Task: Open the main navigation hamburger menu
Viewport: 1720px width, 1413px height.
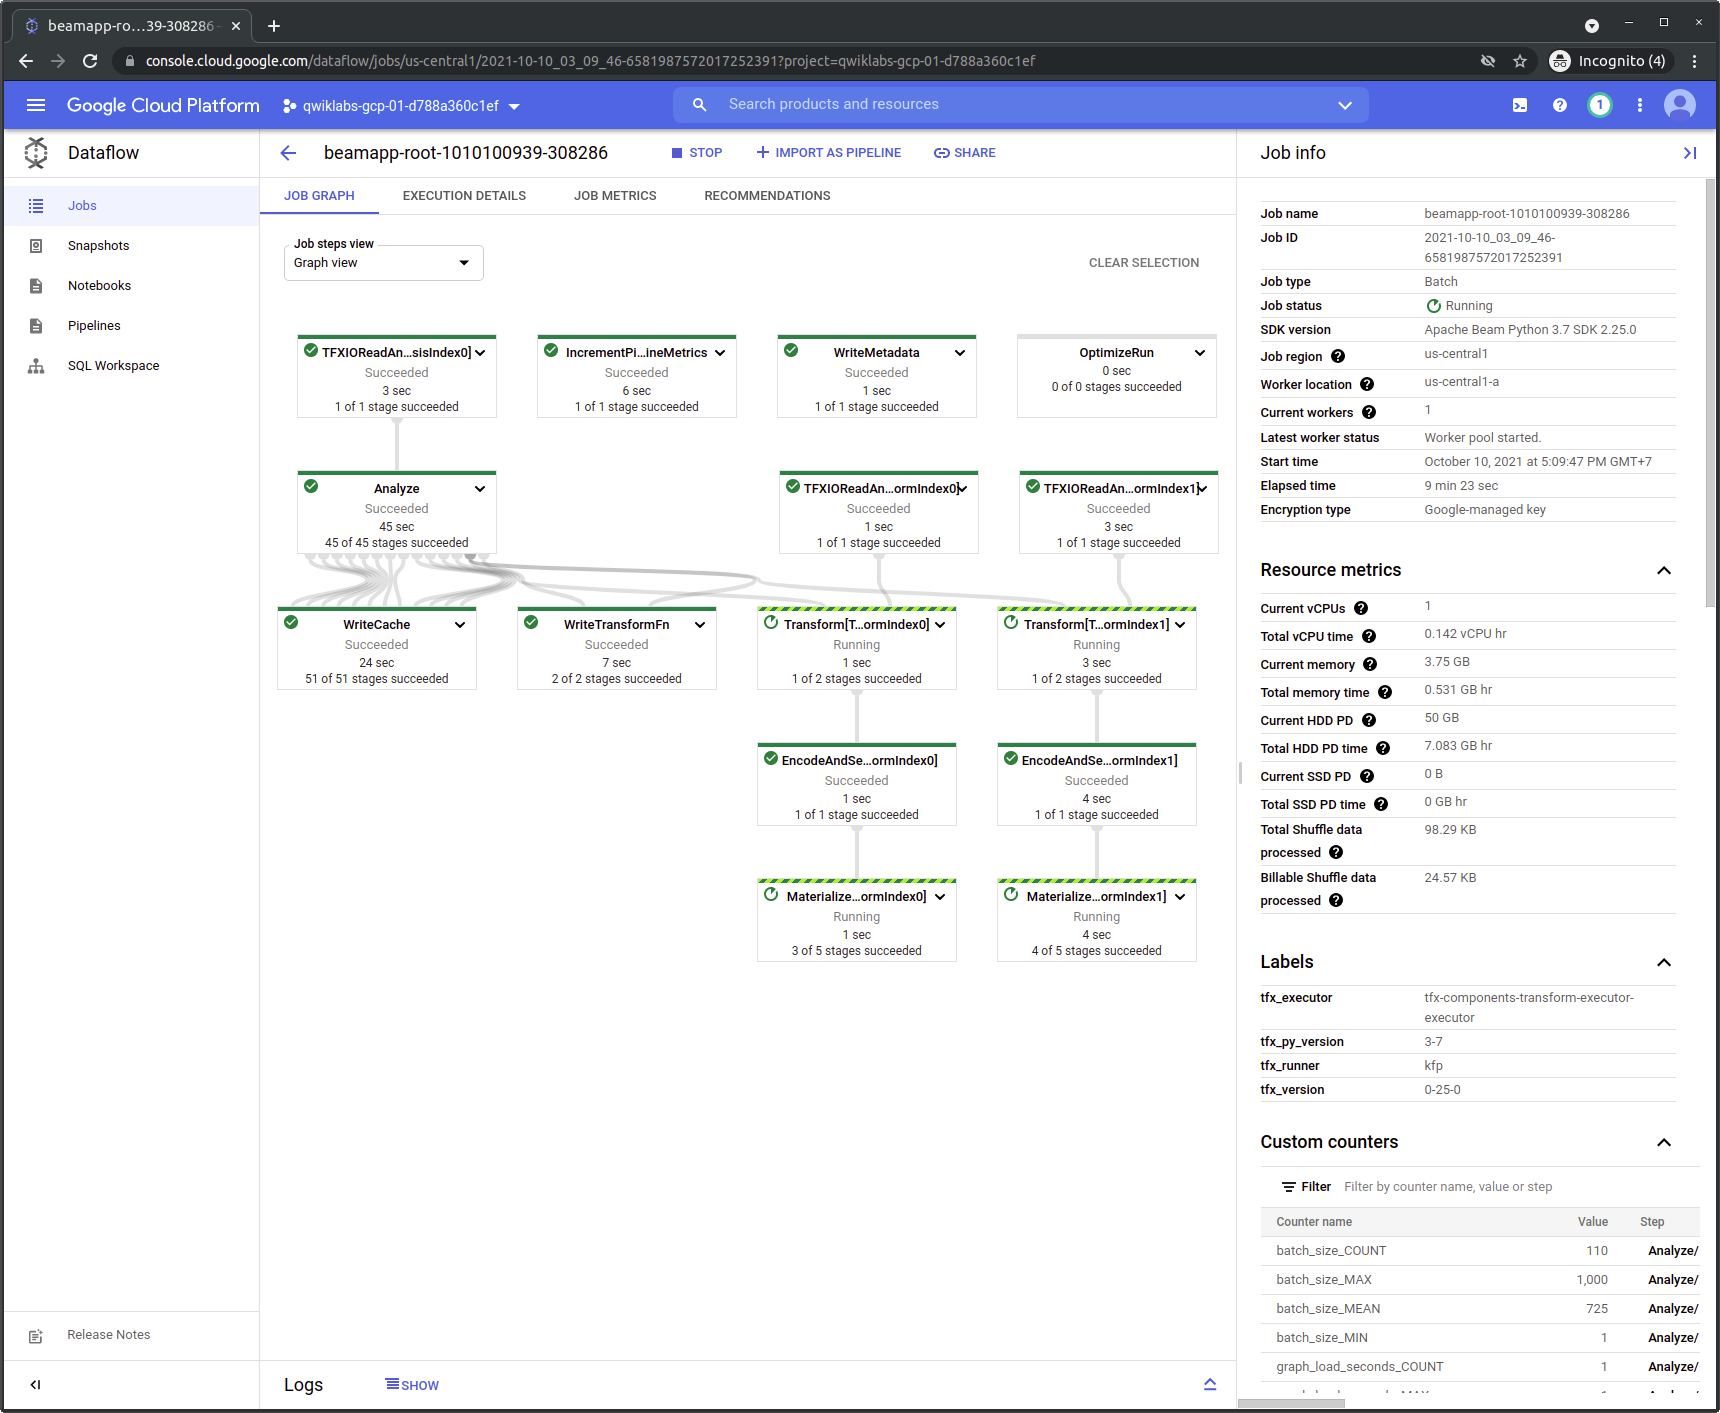Action: [36, 105]
